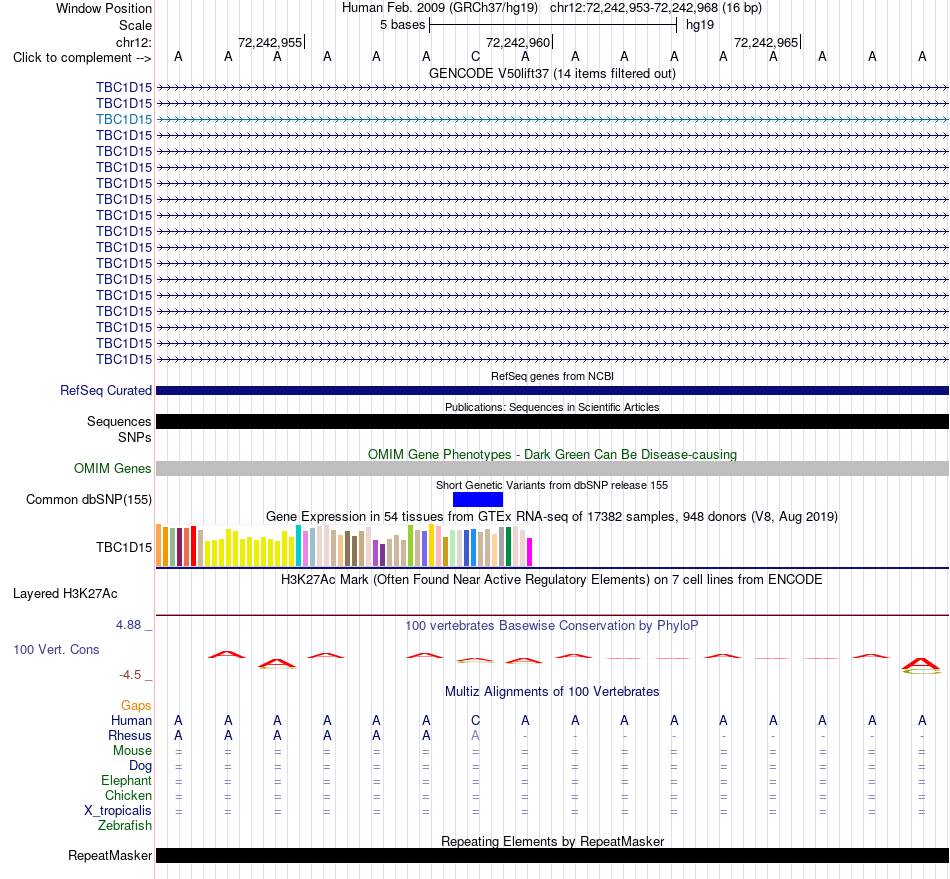Click the -4.5 PhyloP lower scale value

[130, 675]
